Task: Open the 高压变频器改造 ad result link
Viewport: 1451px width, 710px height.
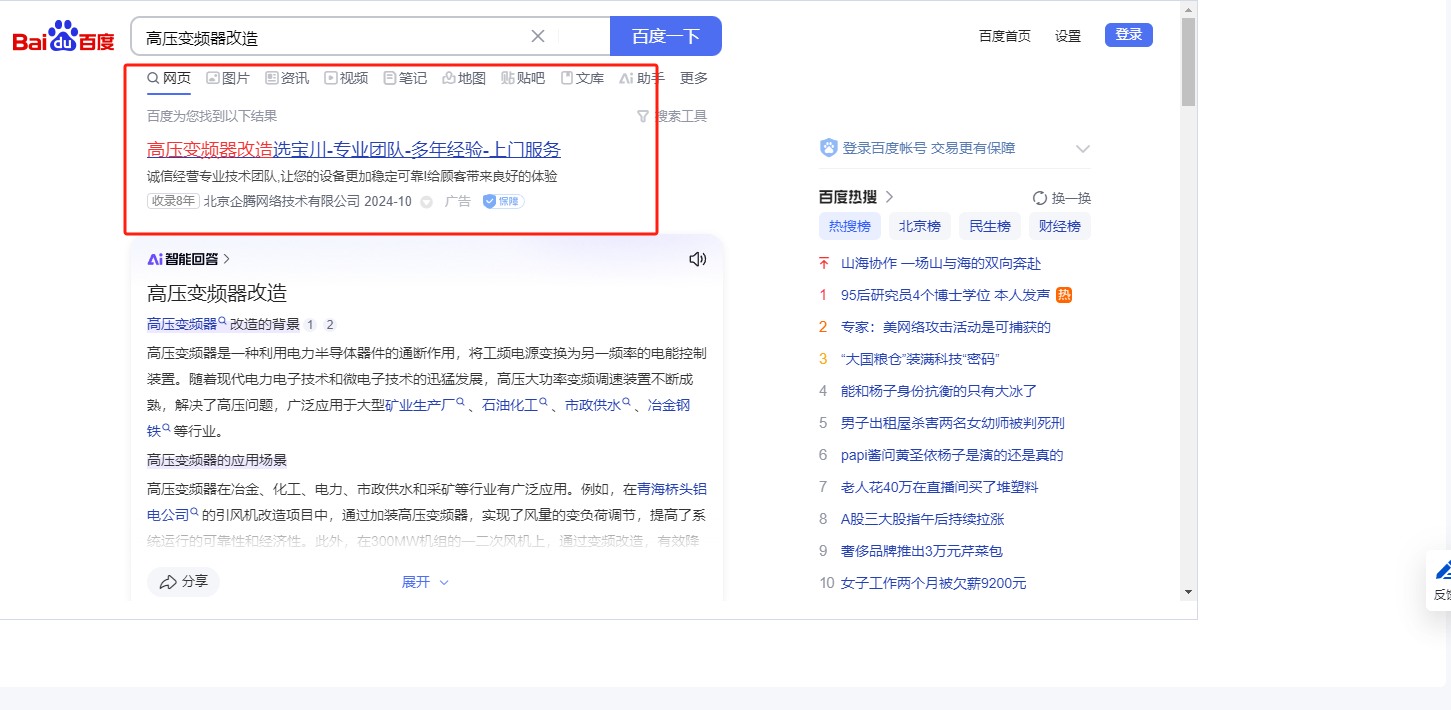Action: pos(354,150)
